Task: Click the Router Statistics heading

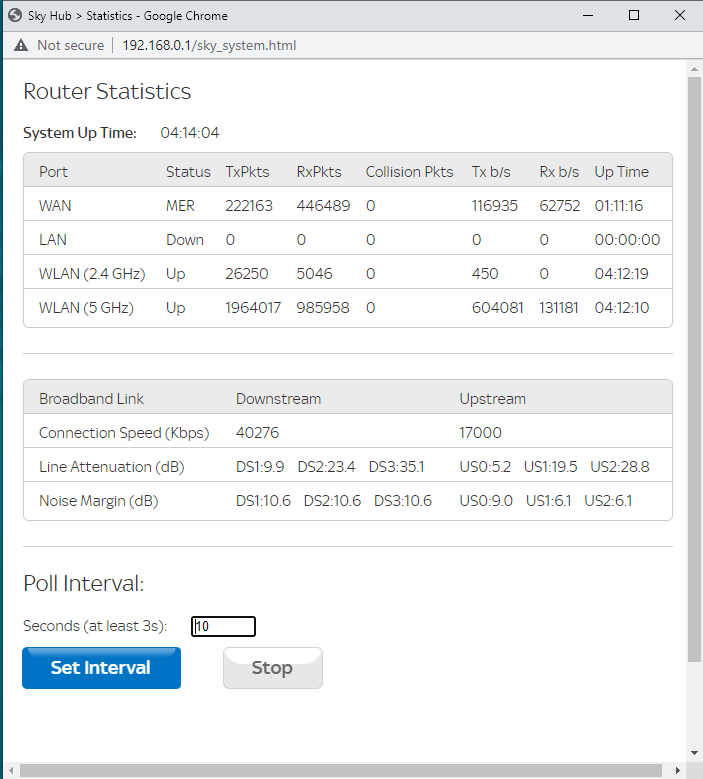Action: 107,92
